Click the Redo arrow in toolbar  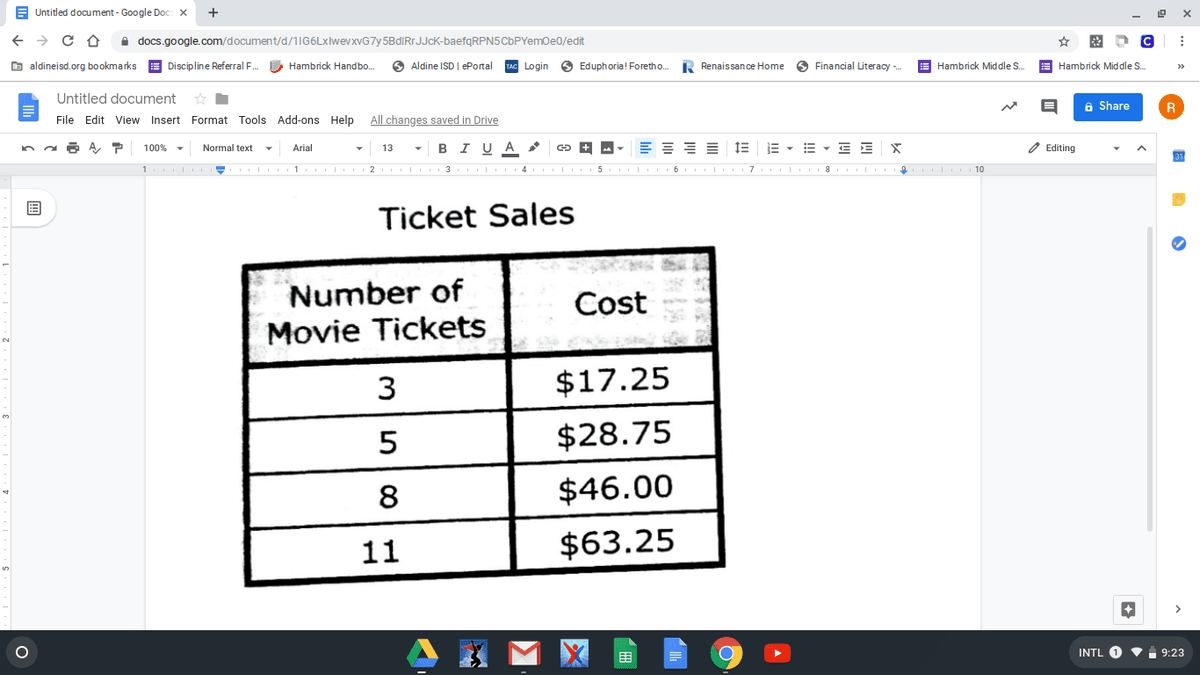click(51, 148)
